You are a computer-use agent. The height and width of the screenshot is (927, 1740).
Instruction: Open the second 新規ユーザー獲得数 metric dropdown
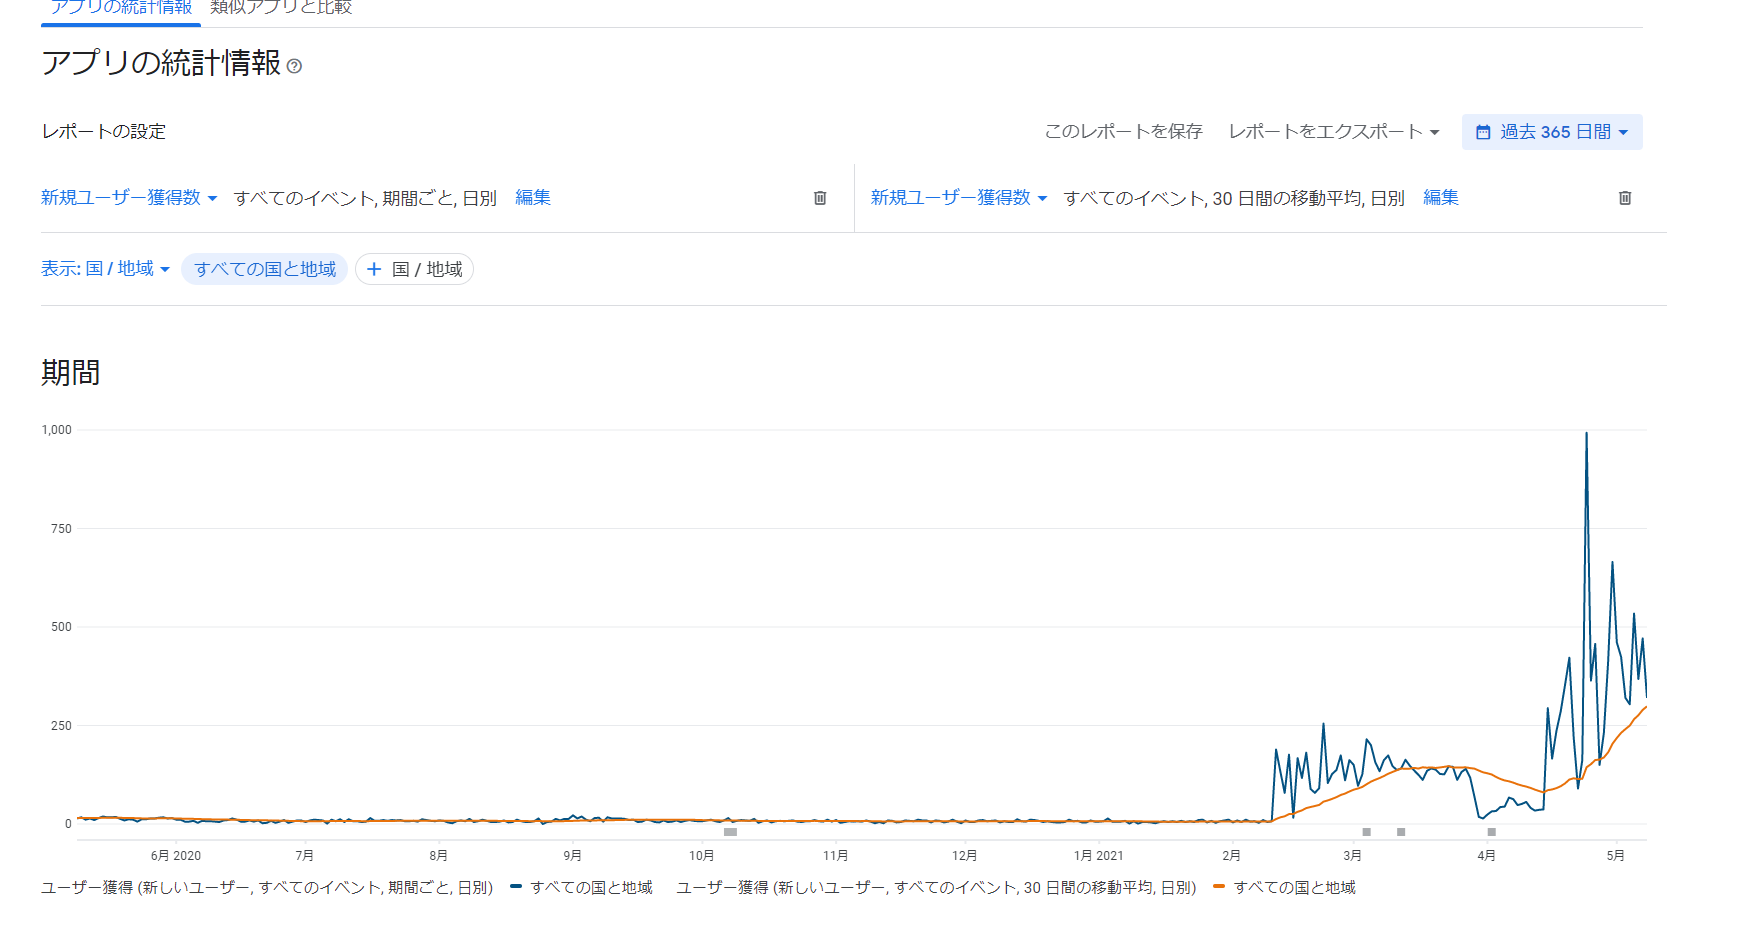[x=958, y=198]
